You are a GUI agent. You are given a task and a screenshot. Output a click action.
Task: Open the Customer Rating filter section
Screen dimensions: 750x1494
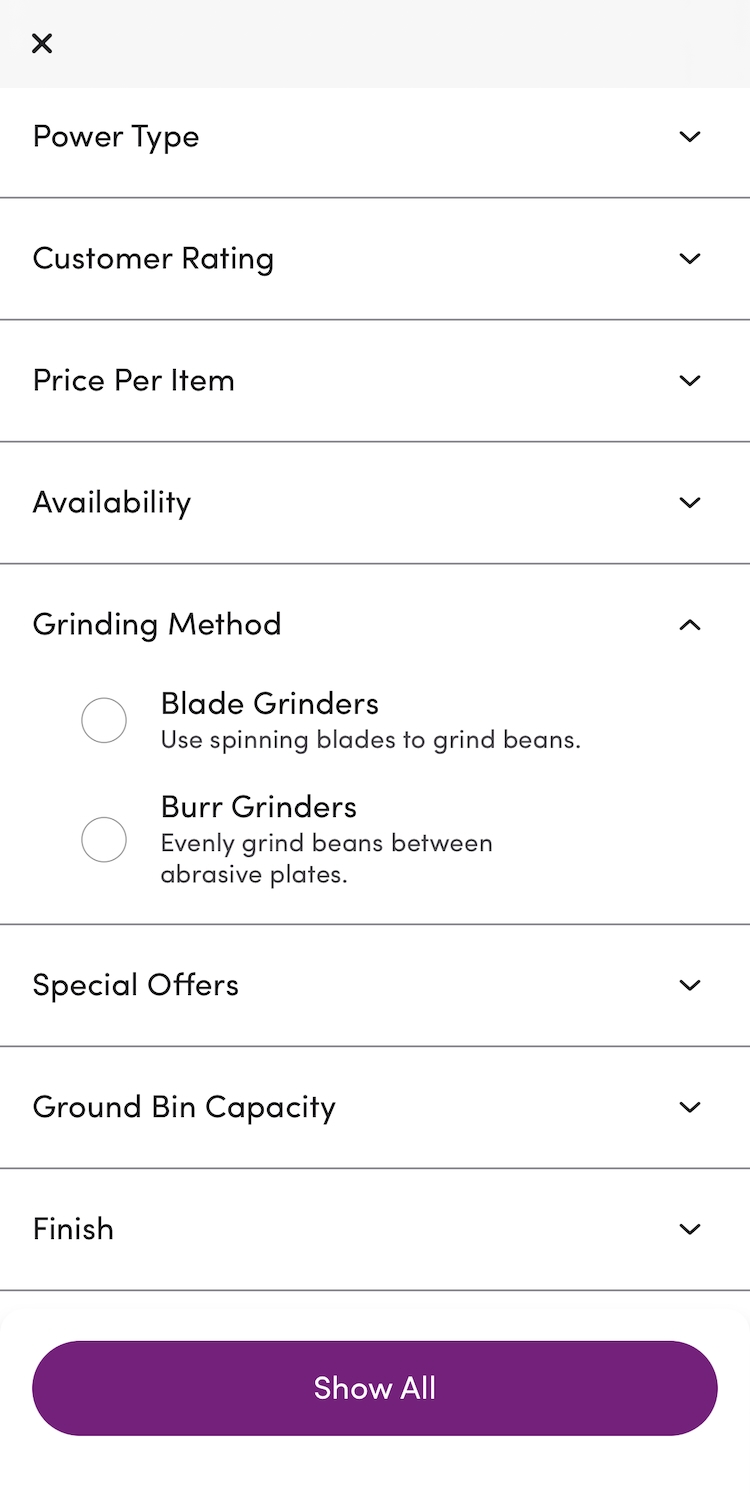[153, 259]
